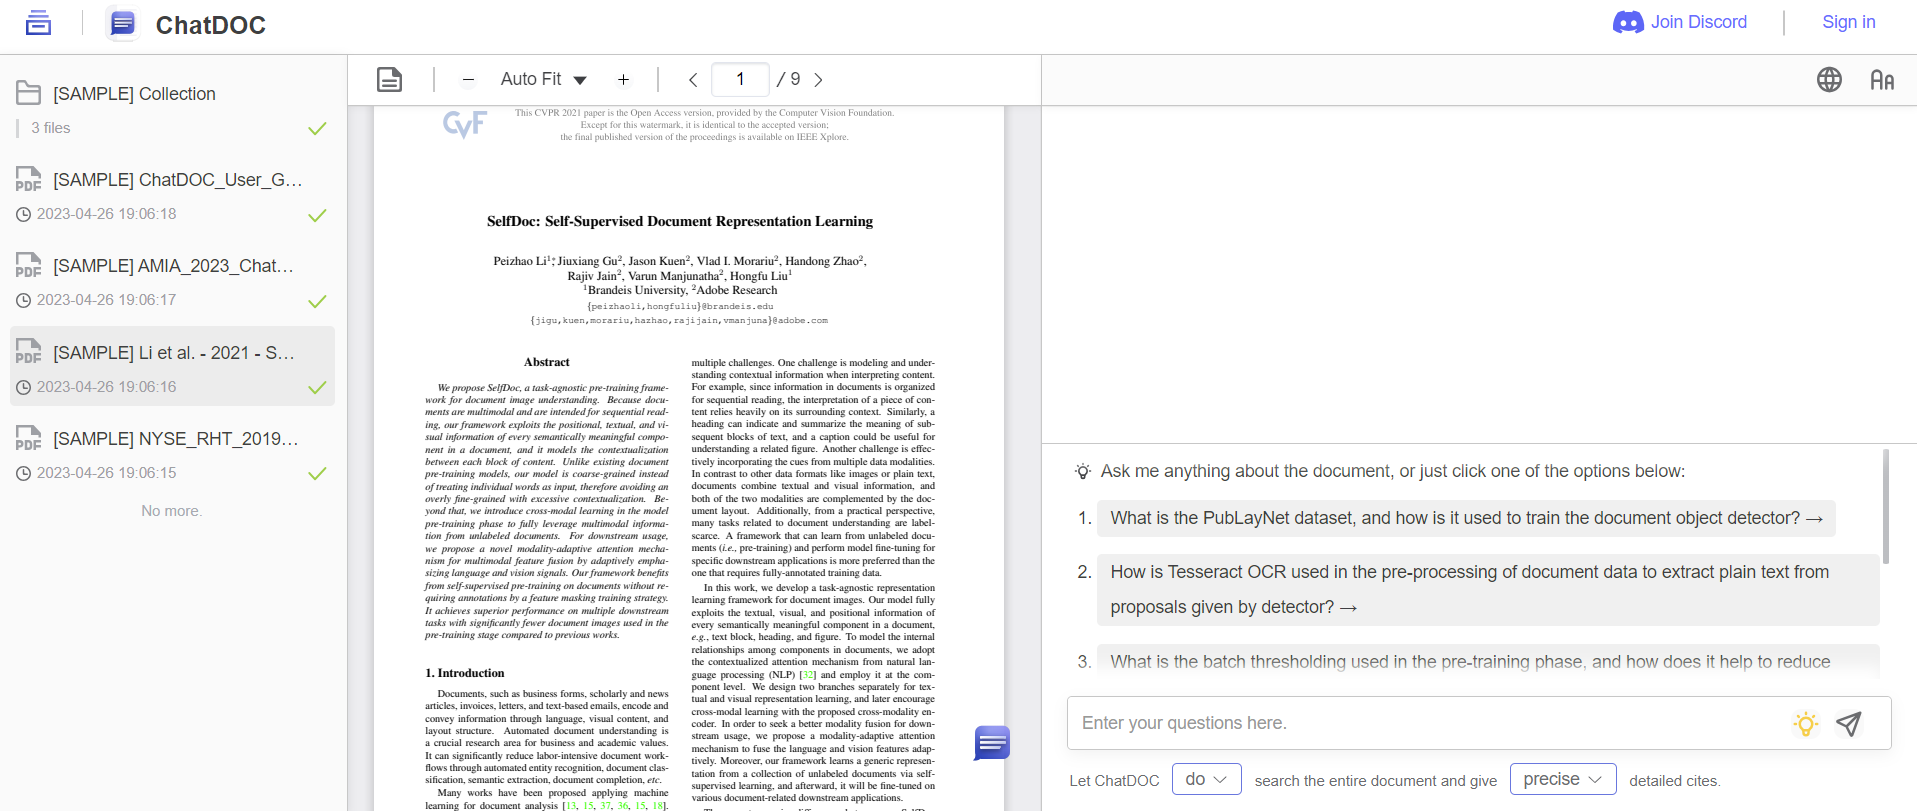Click the green check for NYSE_RHT_2019 file
1917x811 pixels.
[317, 474]
